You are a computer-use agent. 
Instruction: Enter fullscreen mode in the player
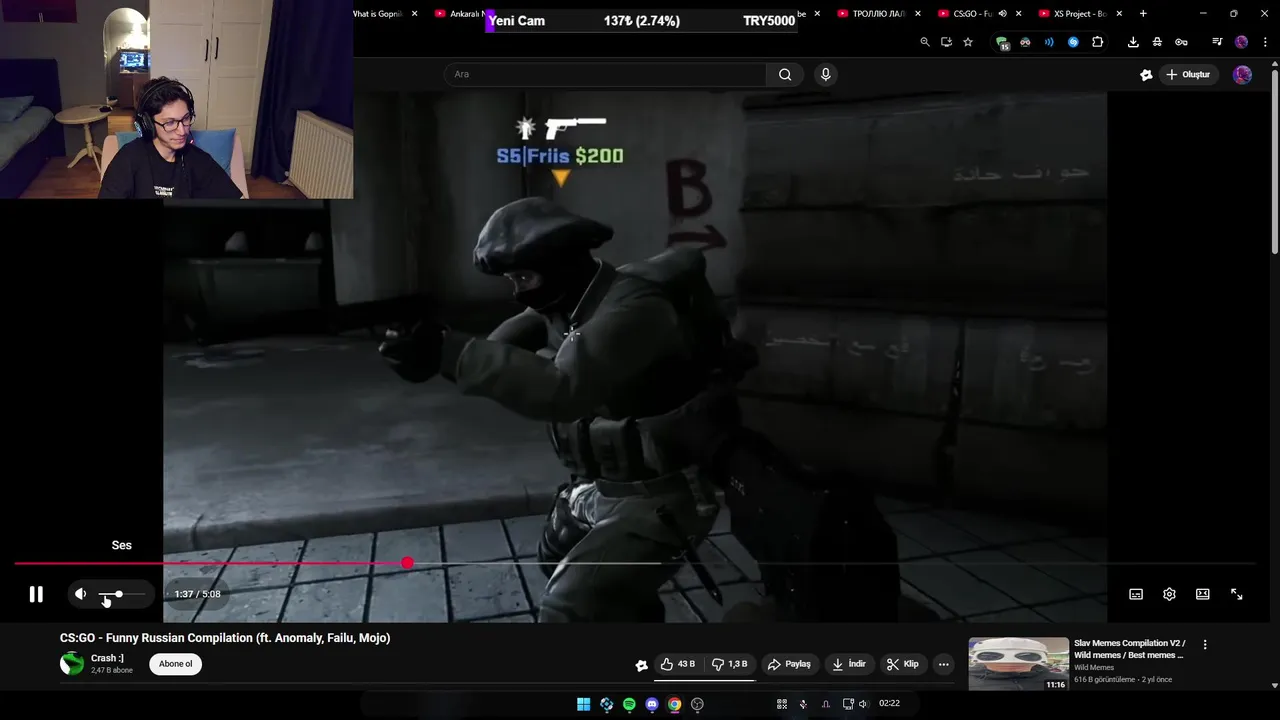[x=1237, y=594]
